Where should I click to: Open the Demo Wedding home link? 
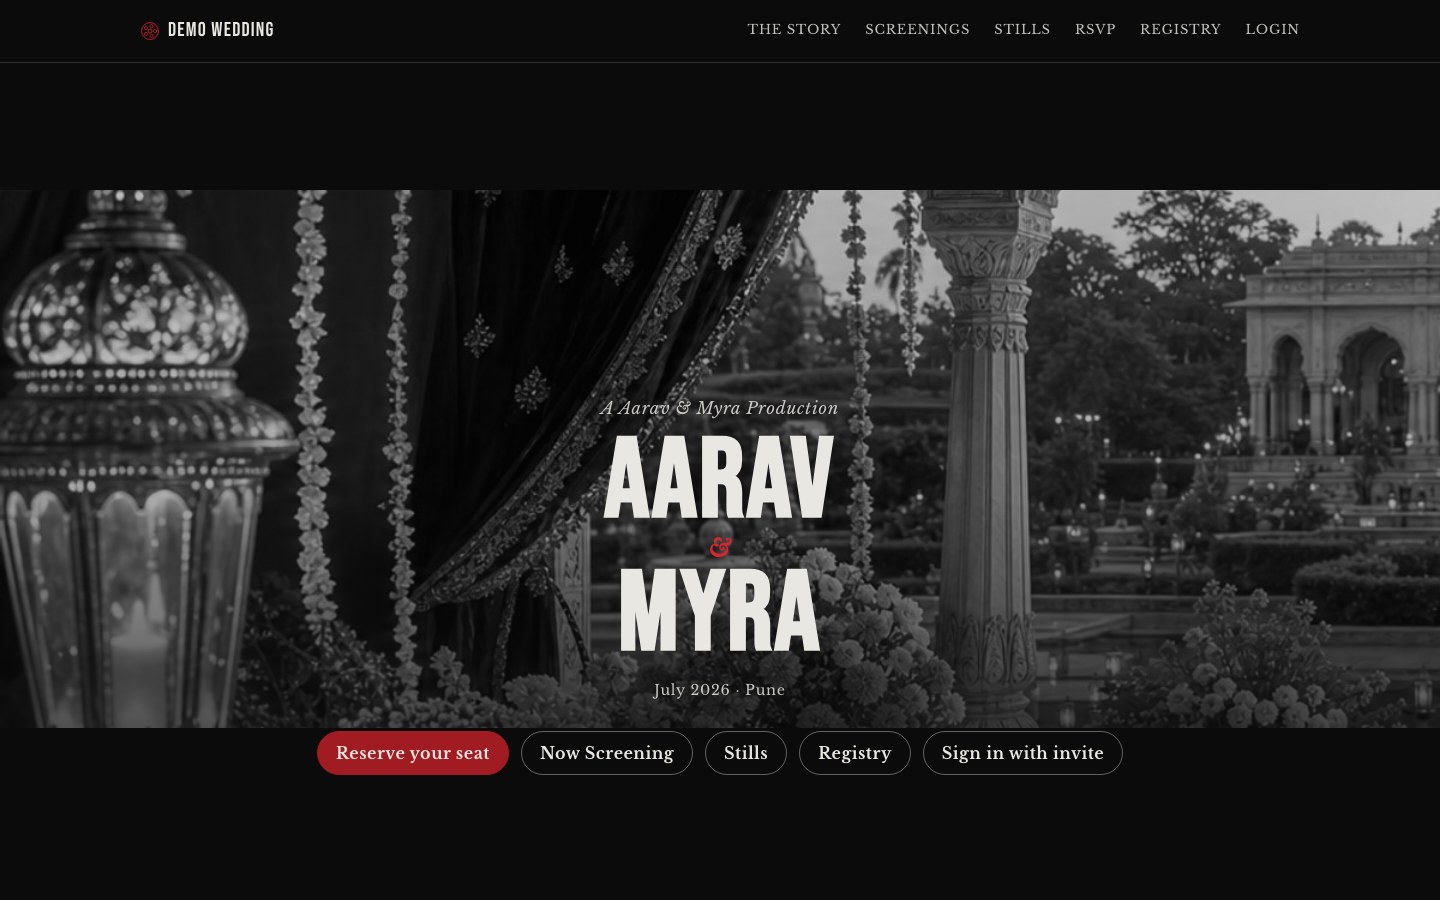(208, 30)
